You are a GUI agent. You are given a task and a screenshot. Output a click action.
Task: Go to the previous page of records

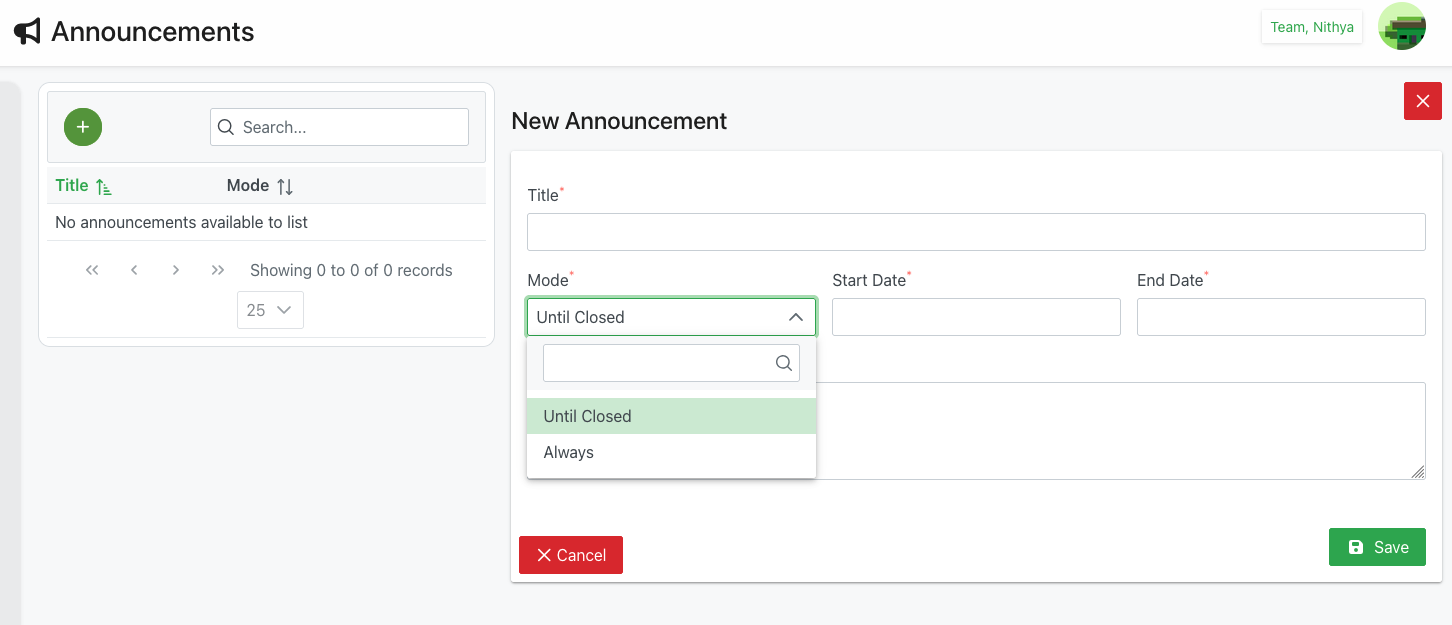134,270
